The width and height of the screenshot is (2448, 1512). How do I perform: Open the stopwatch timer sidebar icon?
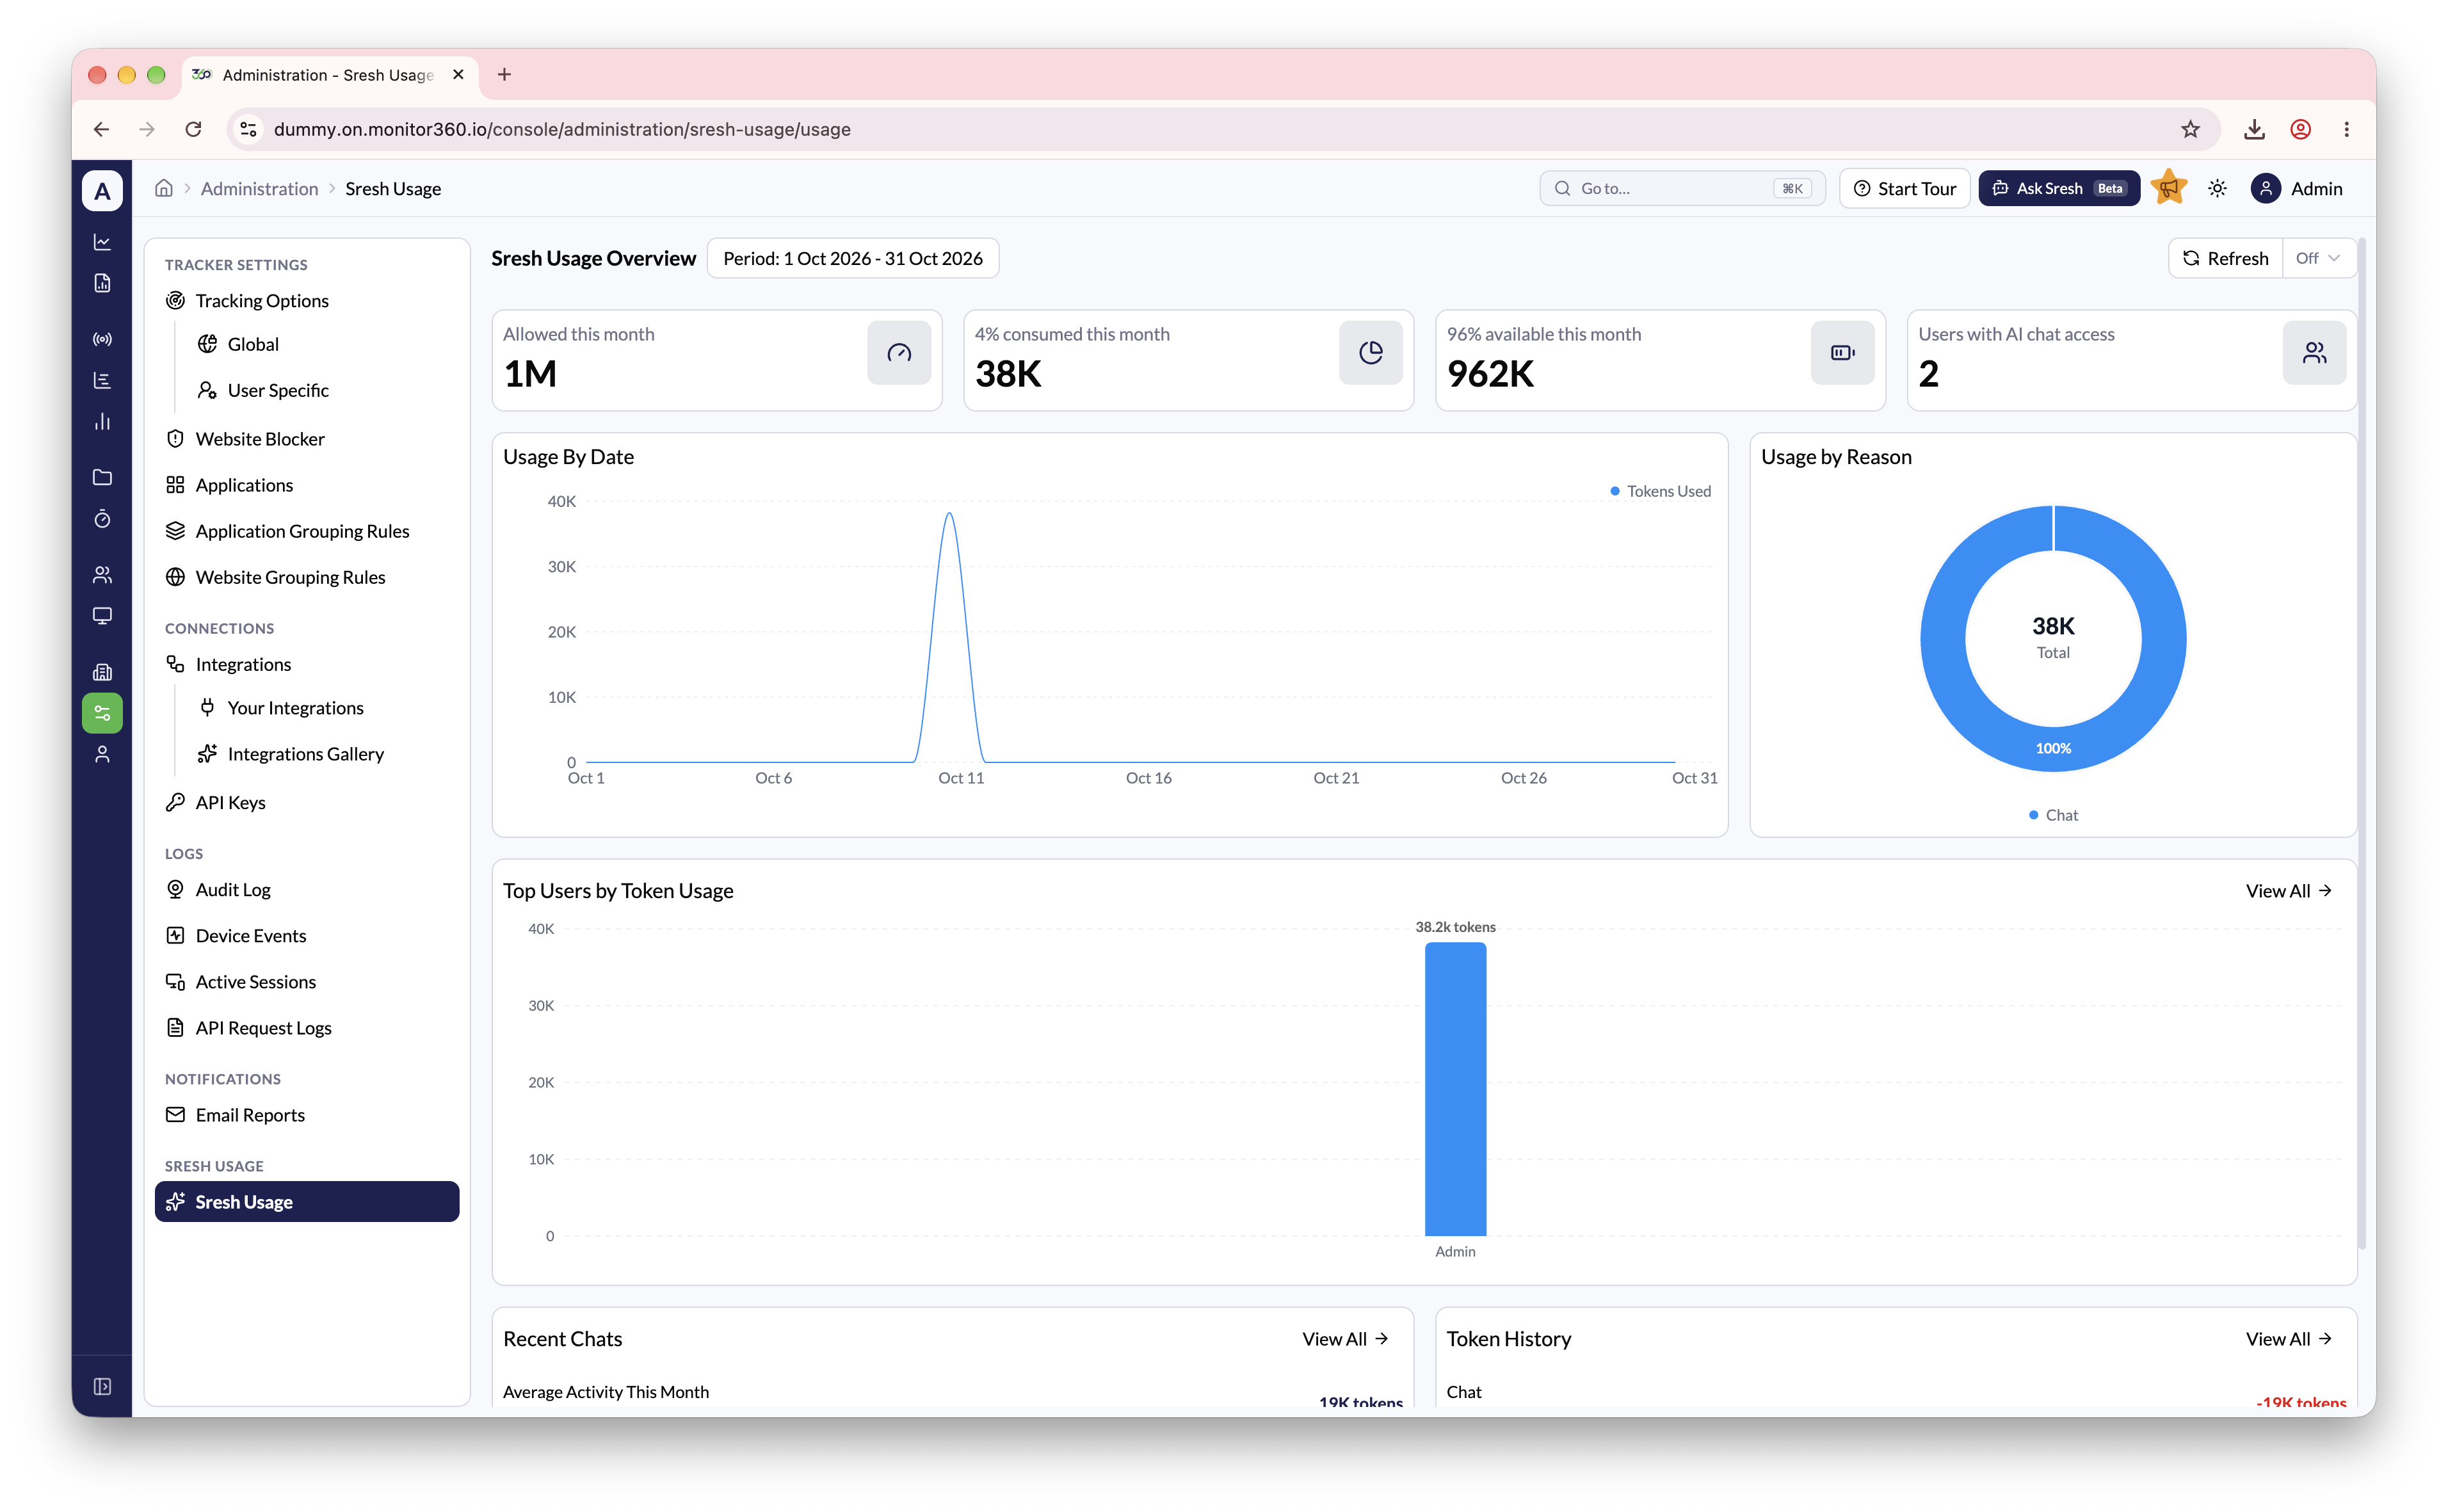coord(102,518)
